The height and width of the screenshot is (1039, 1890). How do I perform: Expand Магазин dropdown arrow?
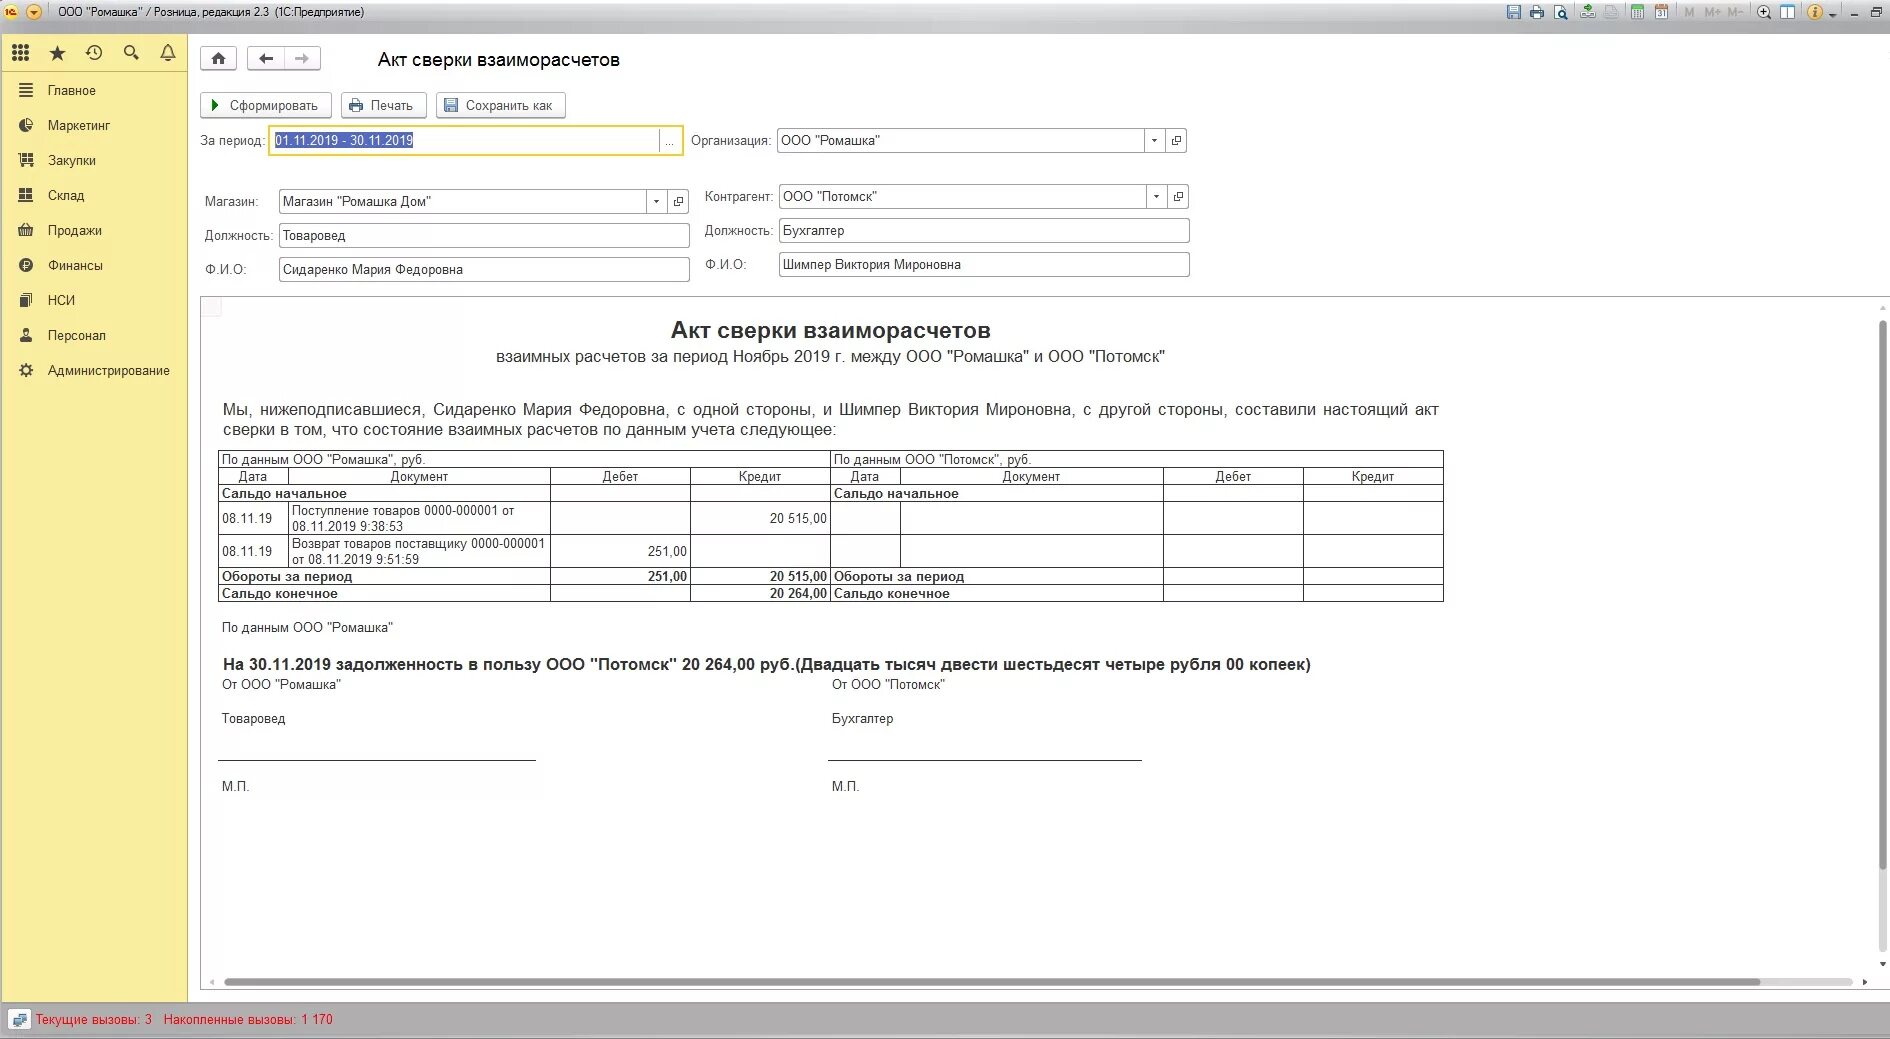656,202
